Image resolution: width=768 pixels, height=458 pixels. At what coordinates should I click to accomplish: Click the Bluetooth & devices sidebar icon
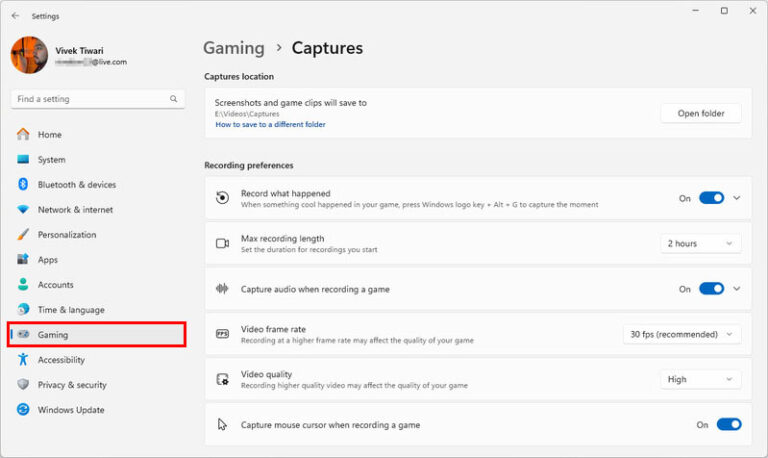pyautogui.click(x=23, y=185)
